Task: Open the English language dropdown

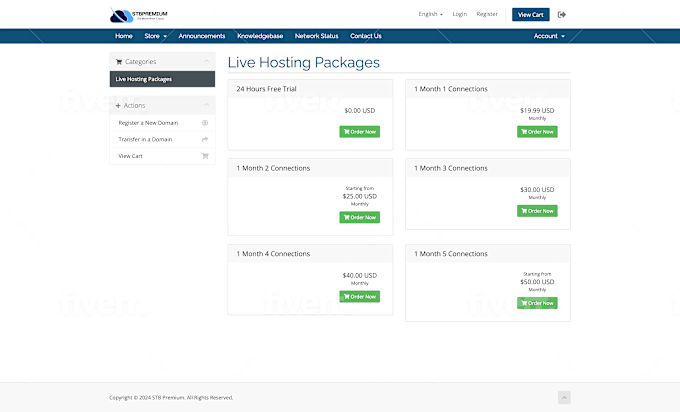Action: (x=431, y=15)
